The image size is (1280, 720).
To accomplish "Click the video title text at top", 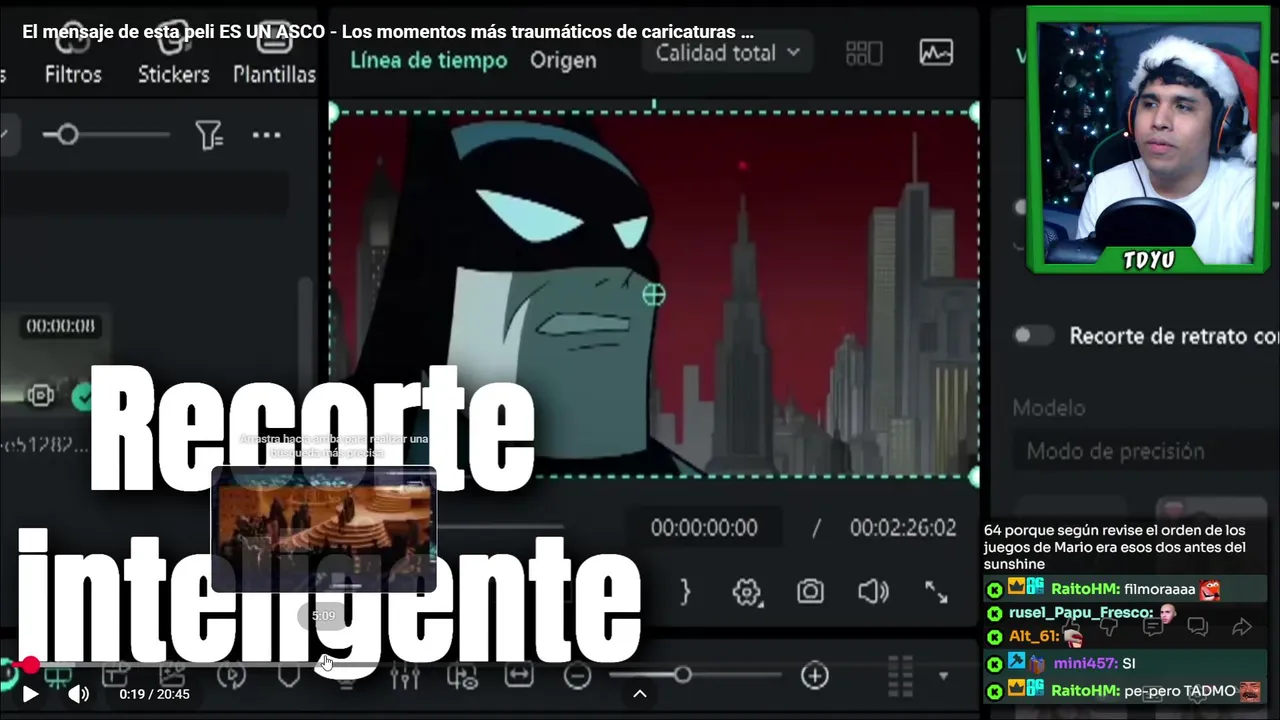I will click(x=388, y=32).
